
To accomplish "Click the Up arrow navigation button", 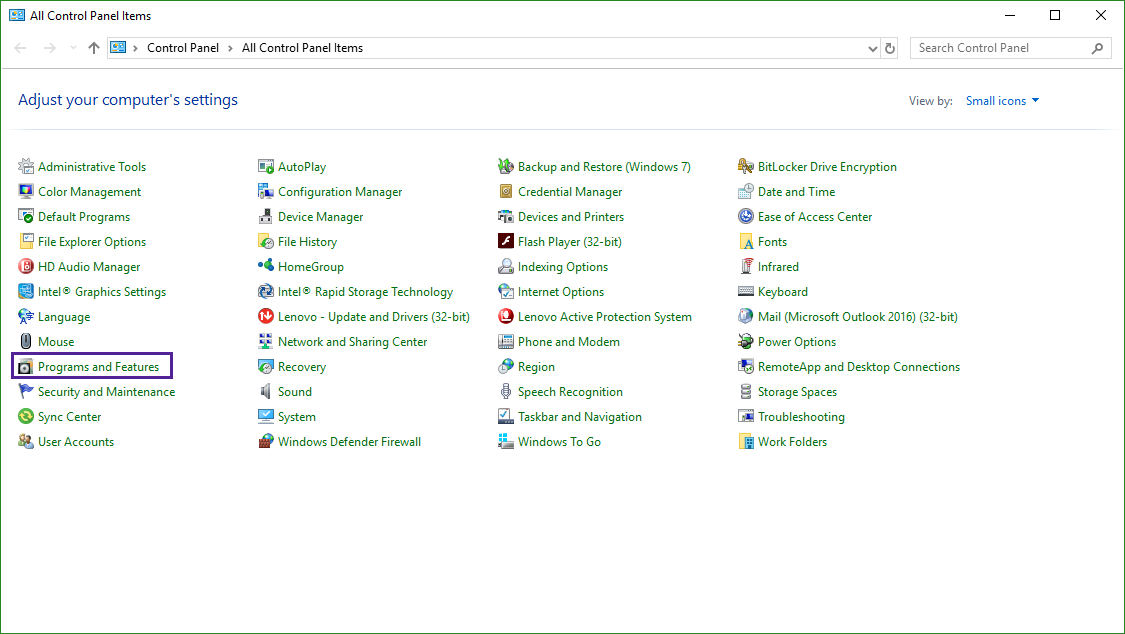I will pyautogui.click(x=94, y=48).
